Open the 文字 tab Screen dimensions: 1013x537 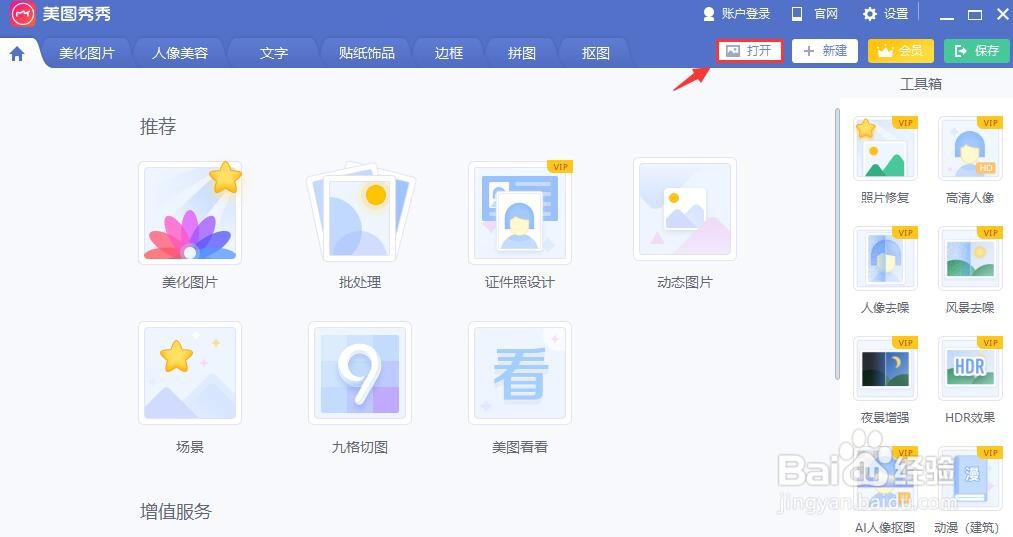(273, 53)
